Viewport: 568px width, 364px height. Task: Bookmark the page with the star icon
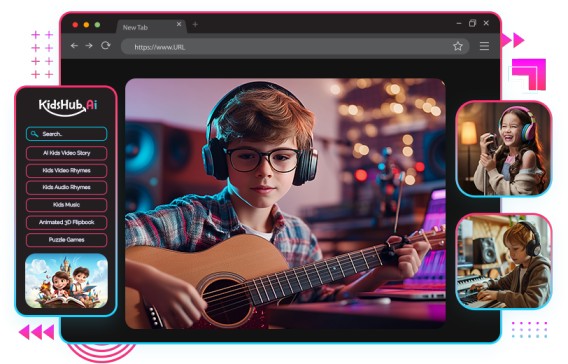point(458,46)
